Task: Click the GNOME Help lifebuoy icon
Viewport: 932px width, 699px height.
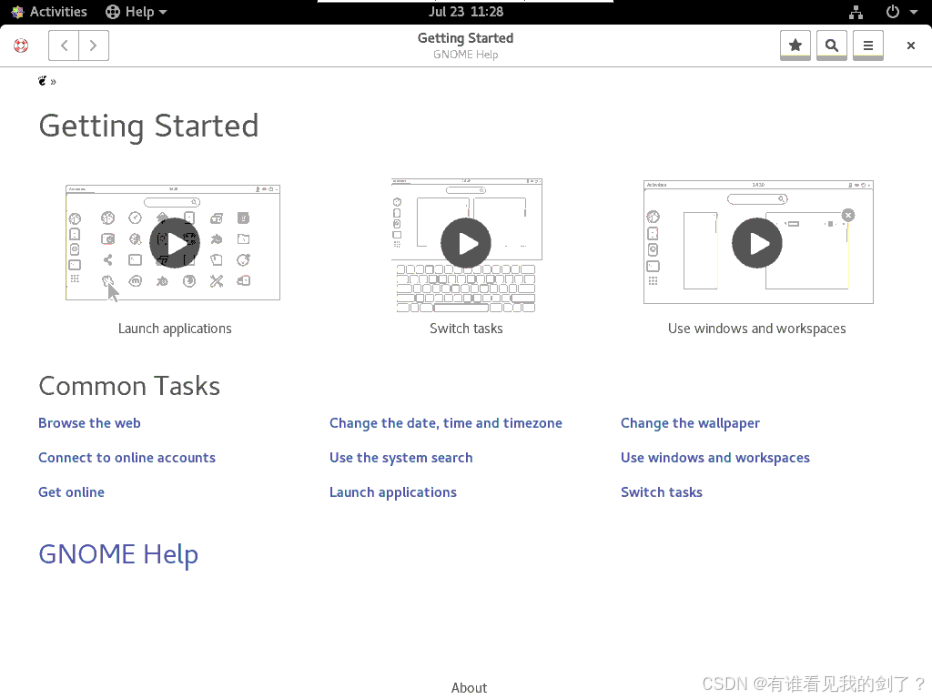Action: [21, 46]
